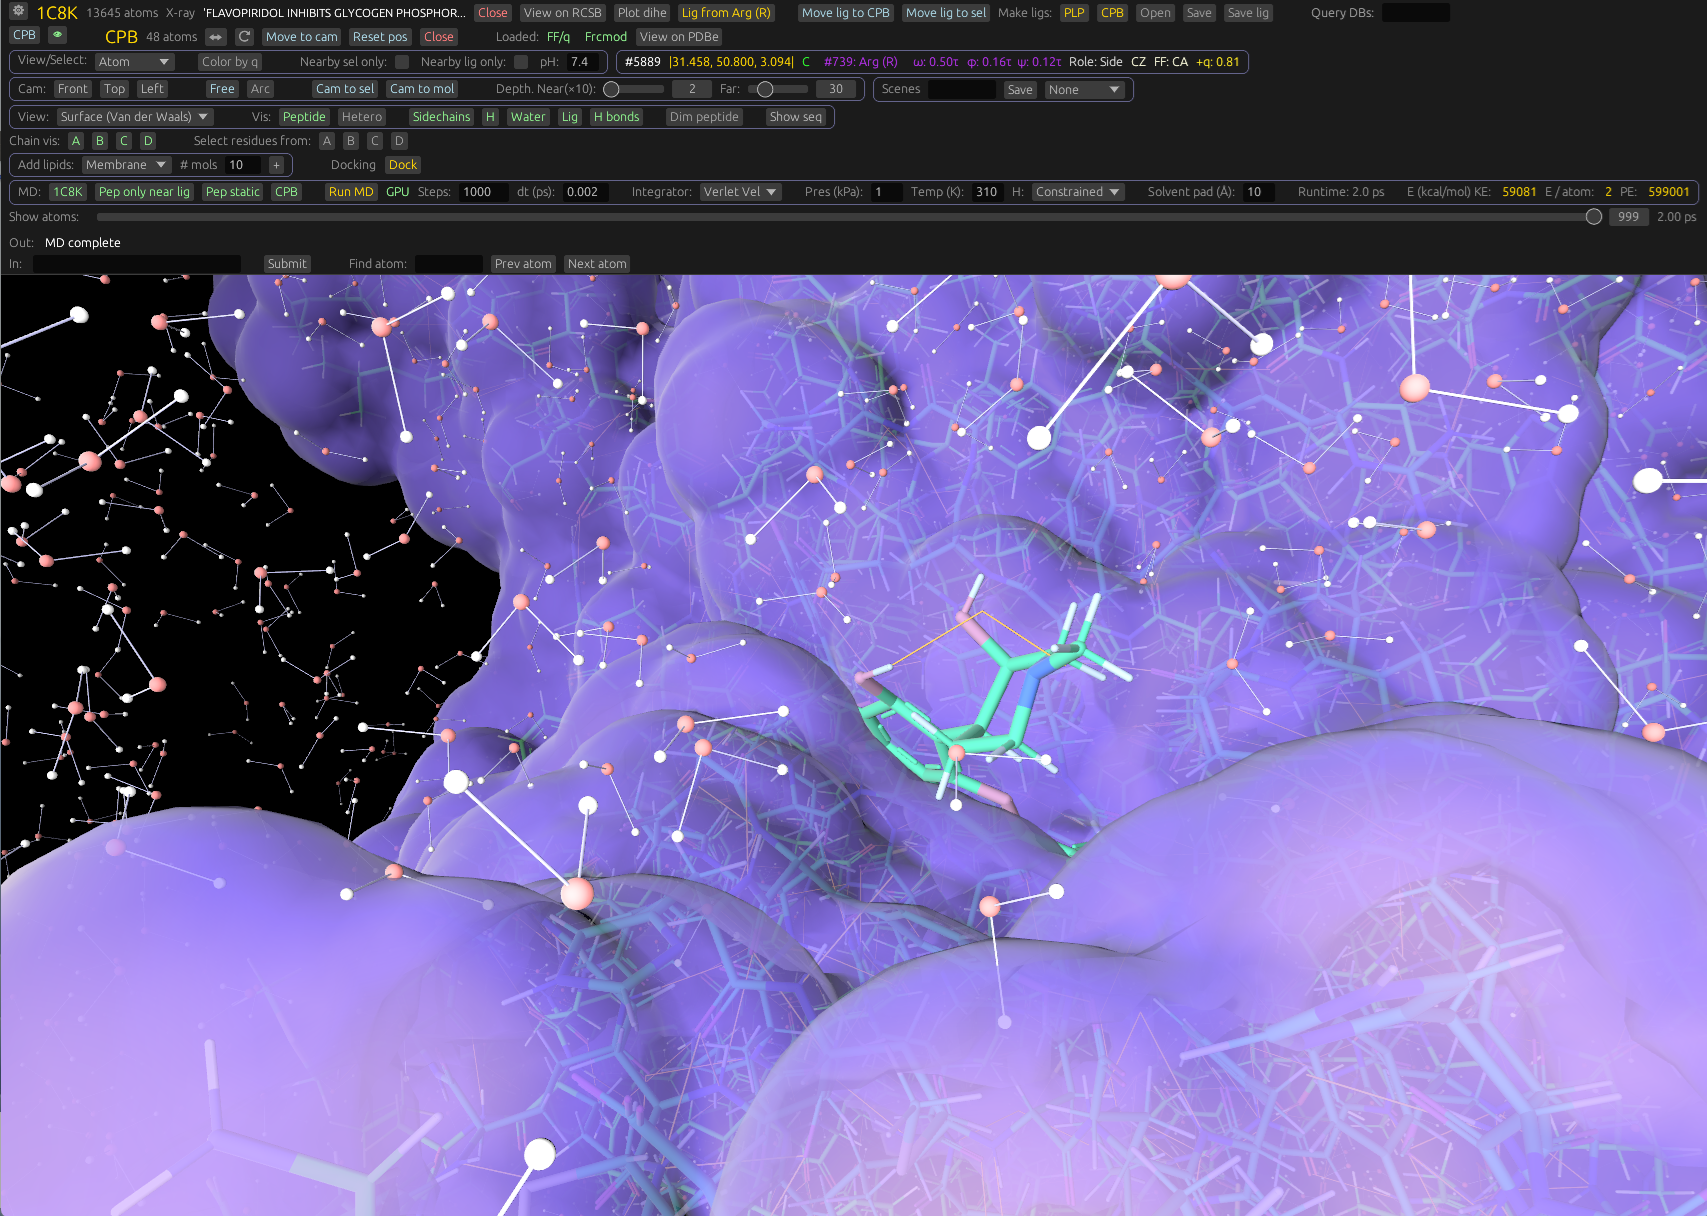Expand the View/Select Atom dropdown

pyautogui.click(x=134, y=62)
